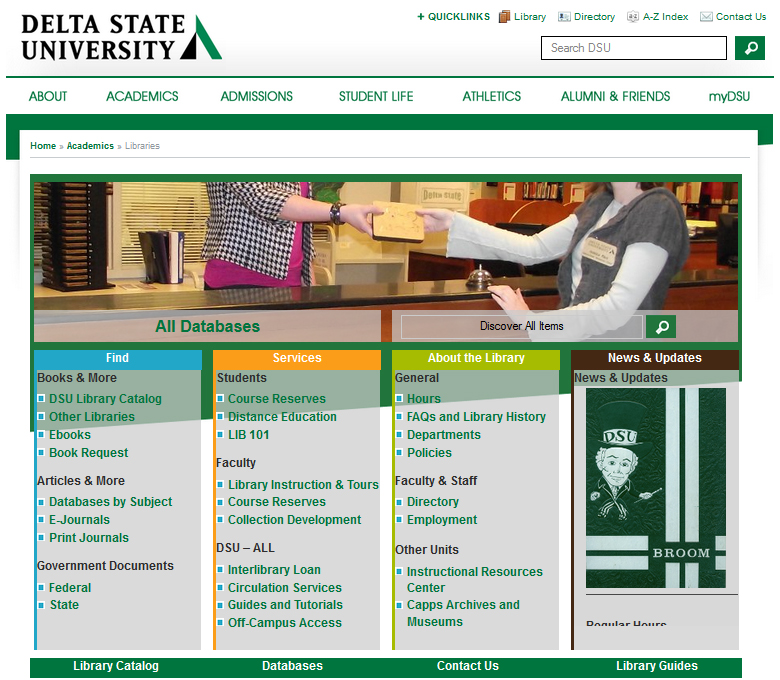Open FAQs and Library History link
The width and height of the screenshot is (780, 680).
pos(476,417)
